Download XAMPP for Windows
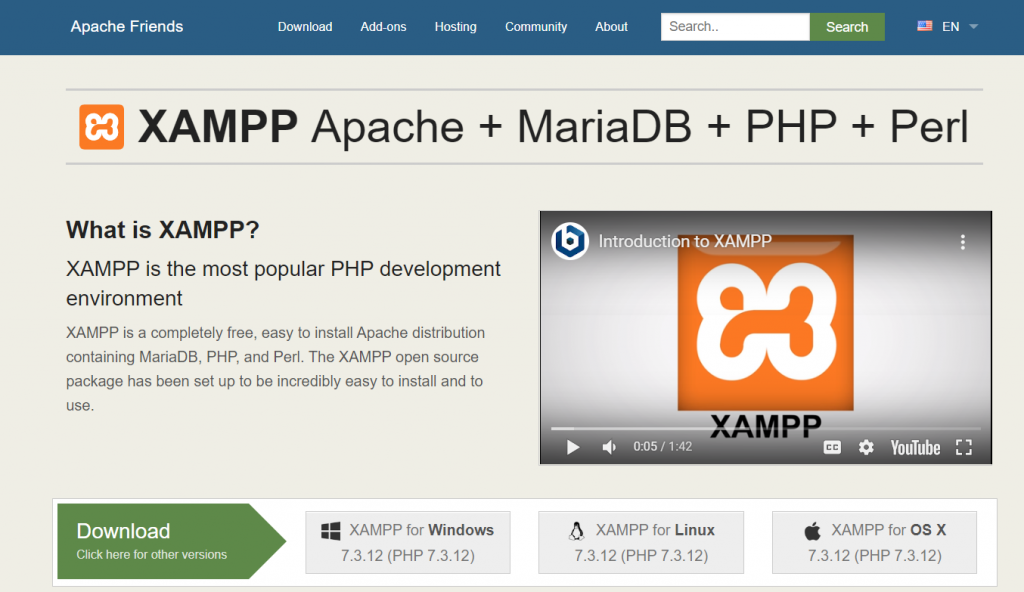Viewport: 1024px width, 592px height. pos(408,542)
